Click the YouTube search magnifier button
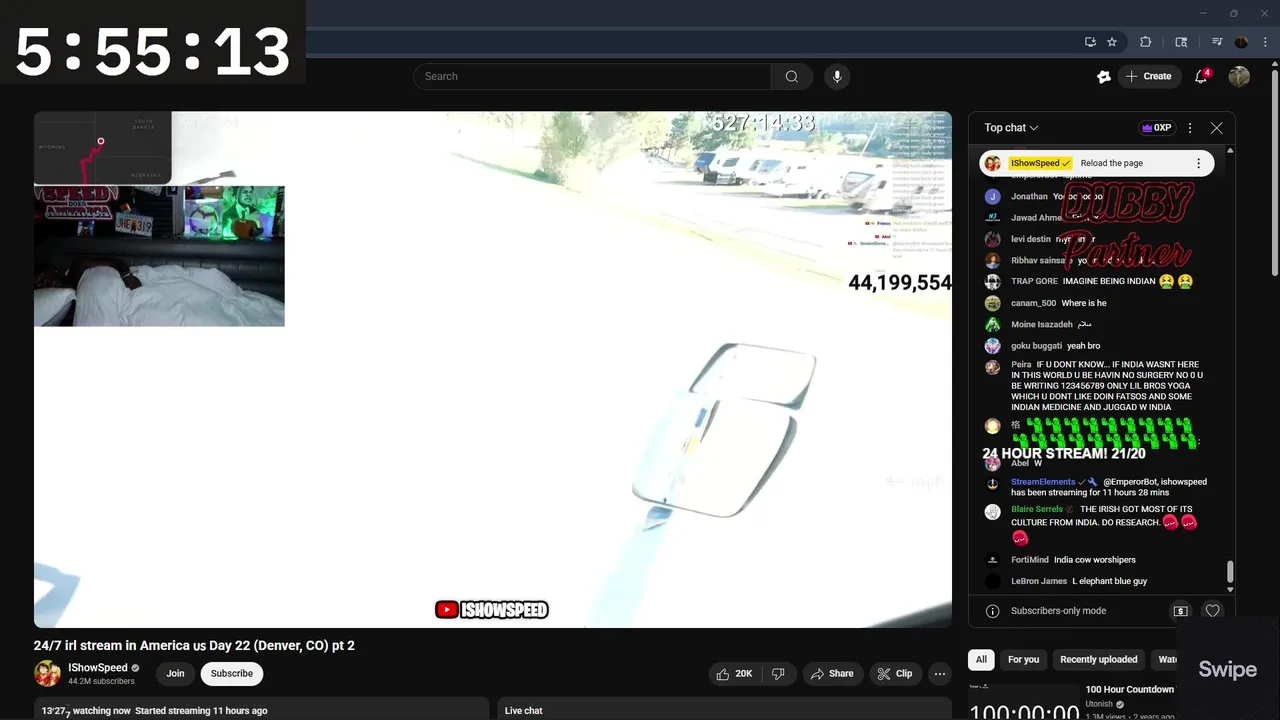Viewport: 1280px width, 720px height. [x=791, y=76]
